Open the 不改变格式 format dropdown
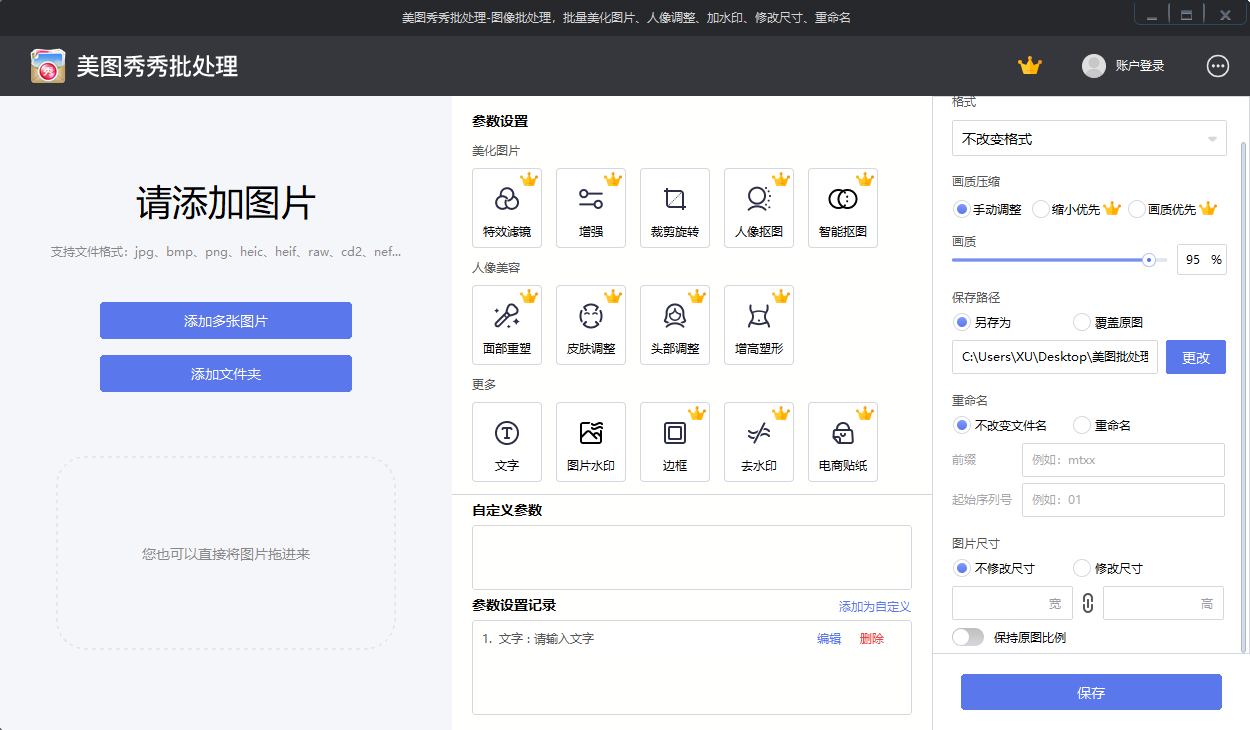The image size is (1250, 730). click(x=1089, y=138)
